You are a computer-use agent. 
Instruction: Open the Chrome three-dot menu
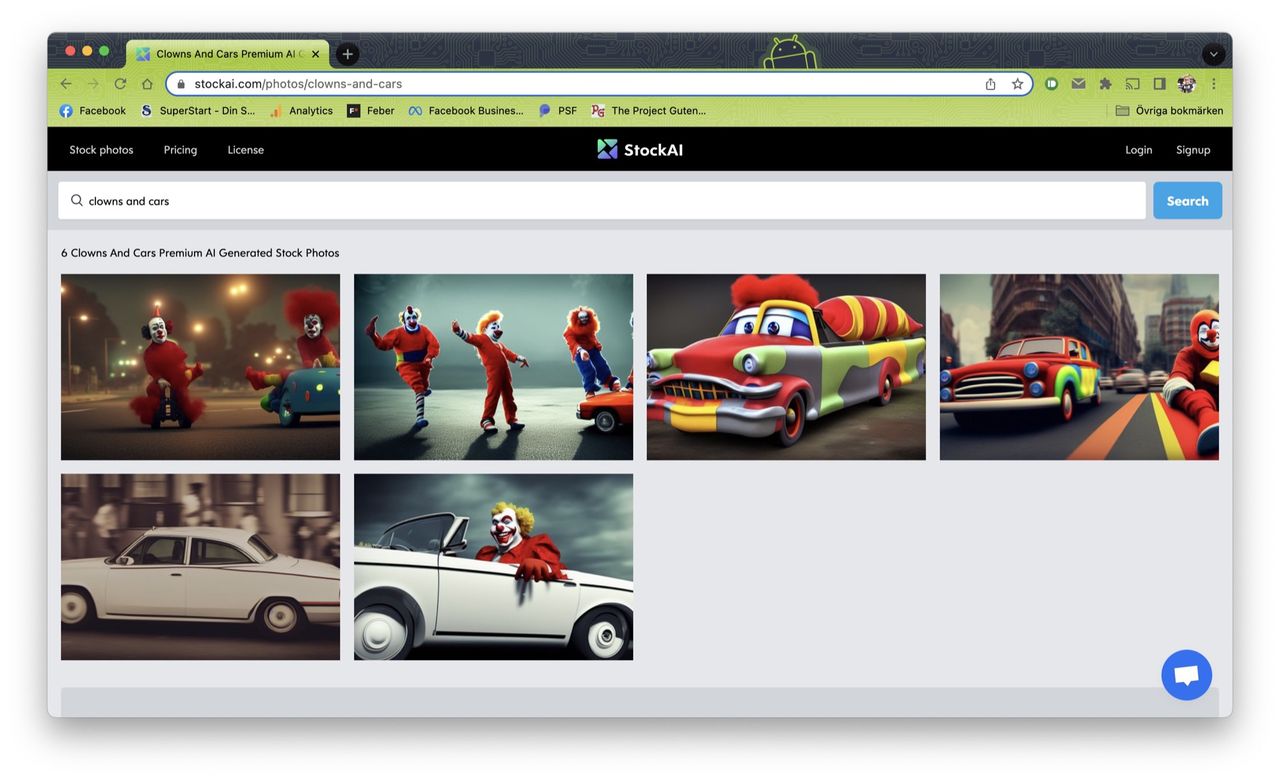(x=1214, y=84)
